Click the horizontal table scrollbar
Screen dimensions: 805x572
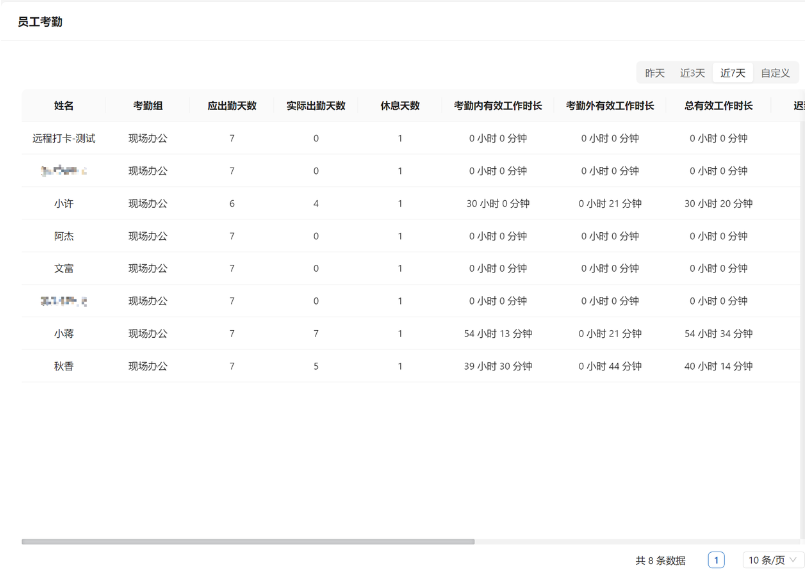tap(248, 542)
